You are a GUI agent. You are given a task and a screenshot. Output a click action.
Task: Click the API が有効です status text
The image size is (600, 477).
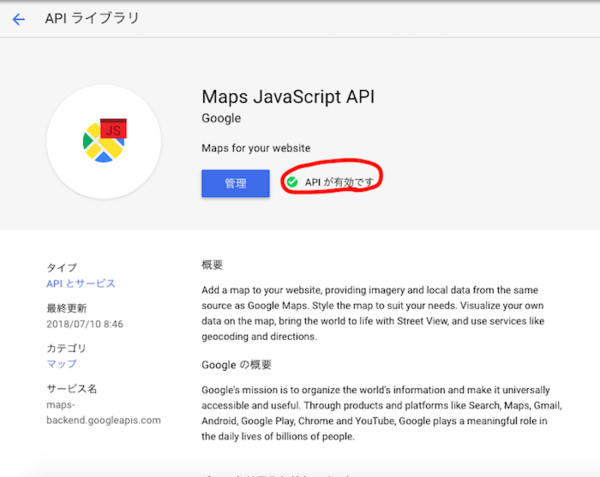tap(339, 182)
